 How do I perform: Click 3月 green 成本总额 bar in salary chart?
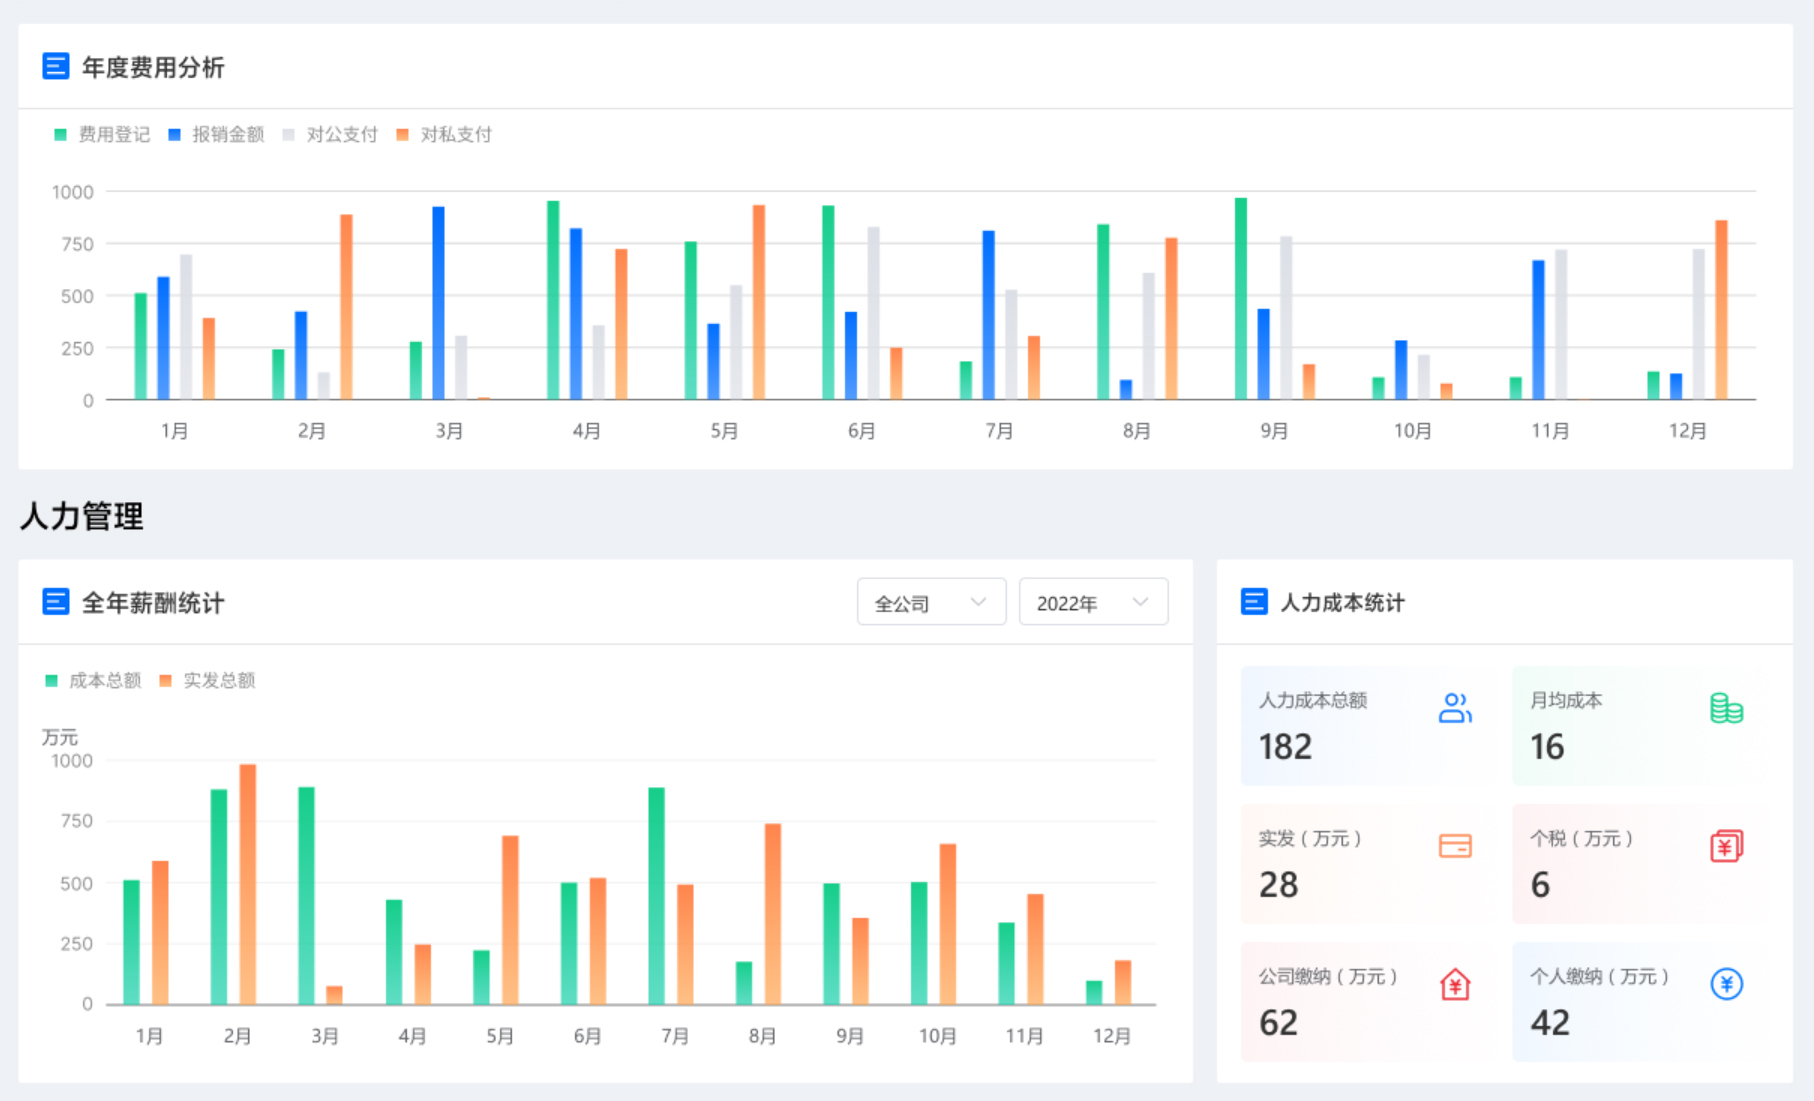306,896
